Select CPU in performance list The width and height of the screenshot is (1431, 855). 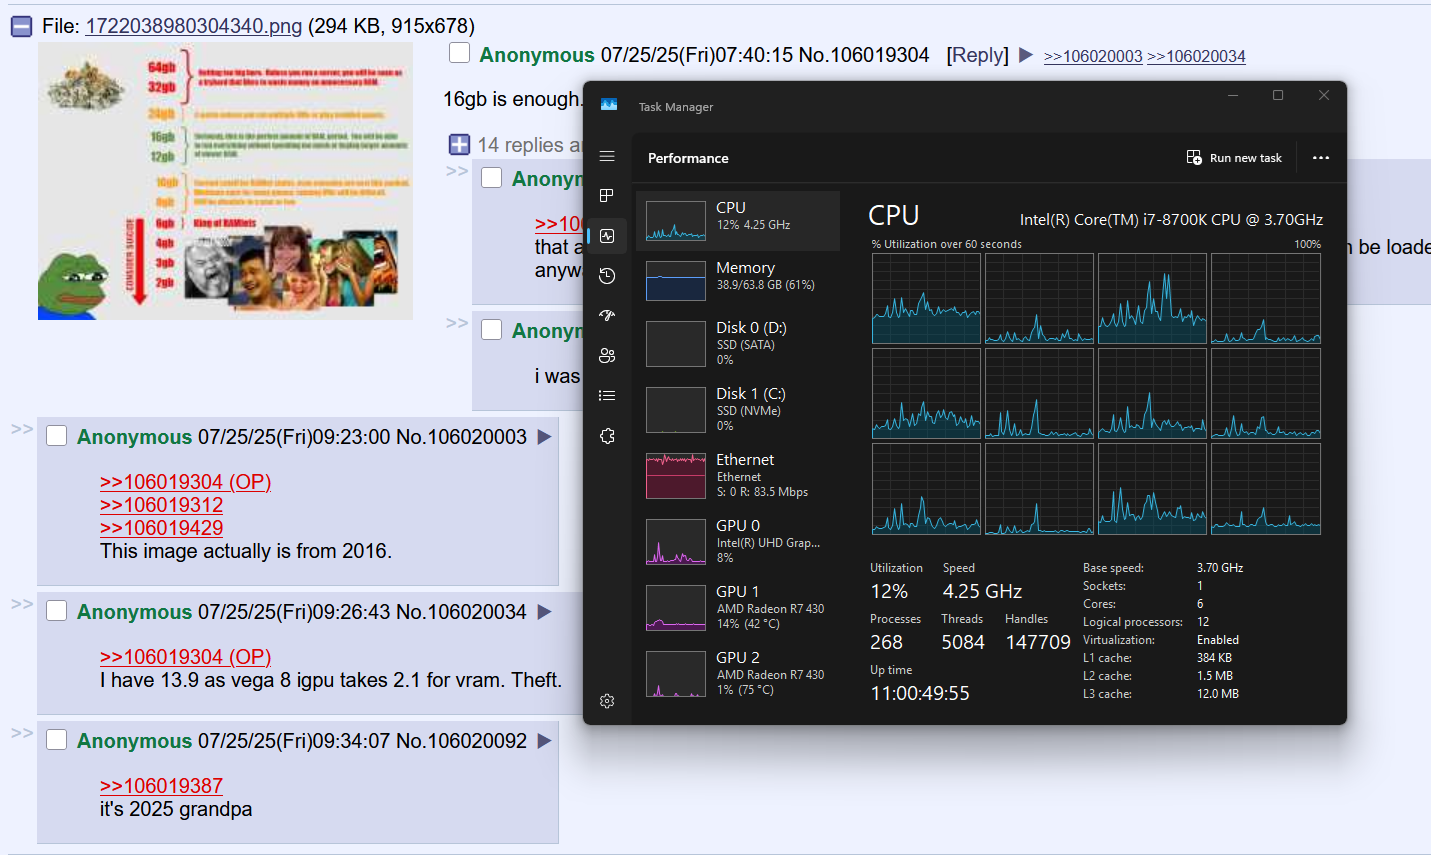pos(738,220)
